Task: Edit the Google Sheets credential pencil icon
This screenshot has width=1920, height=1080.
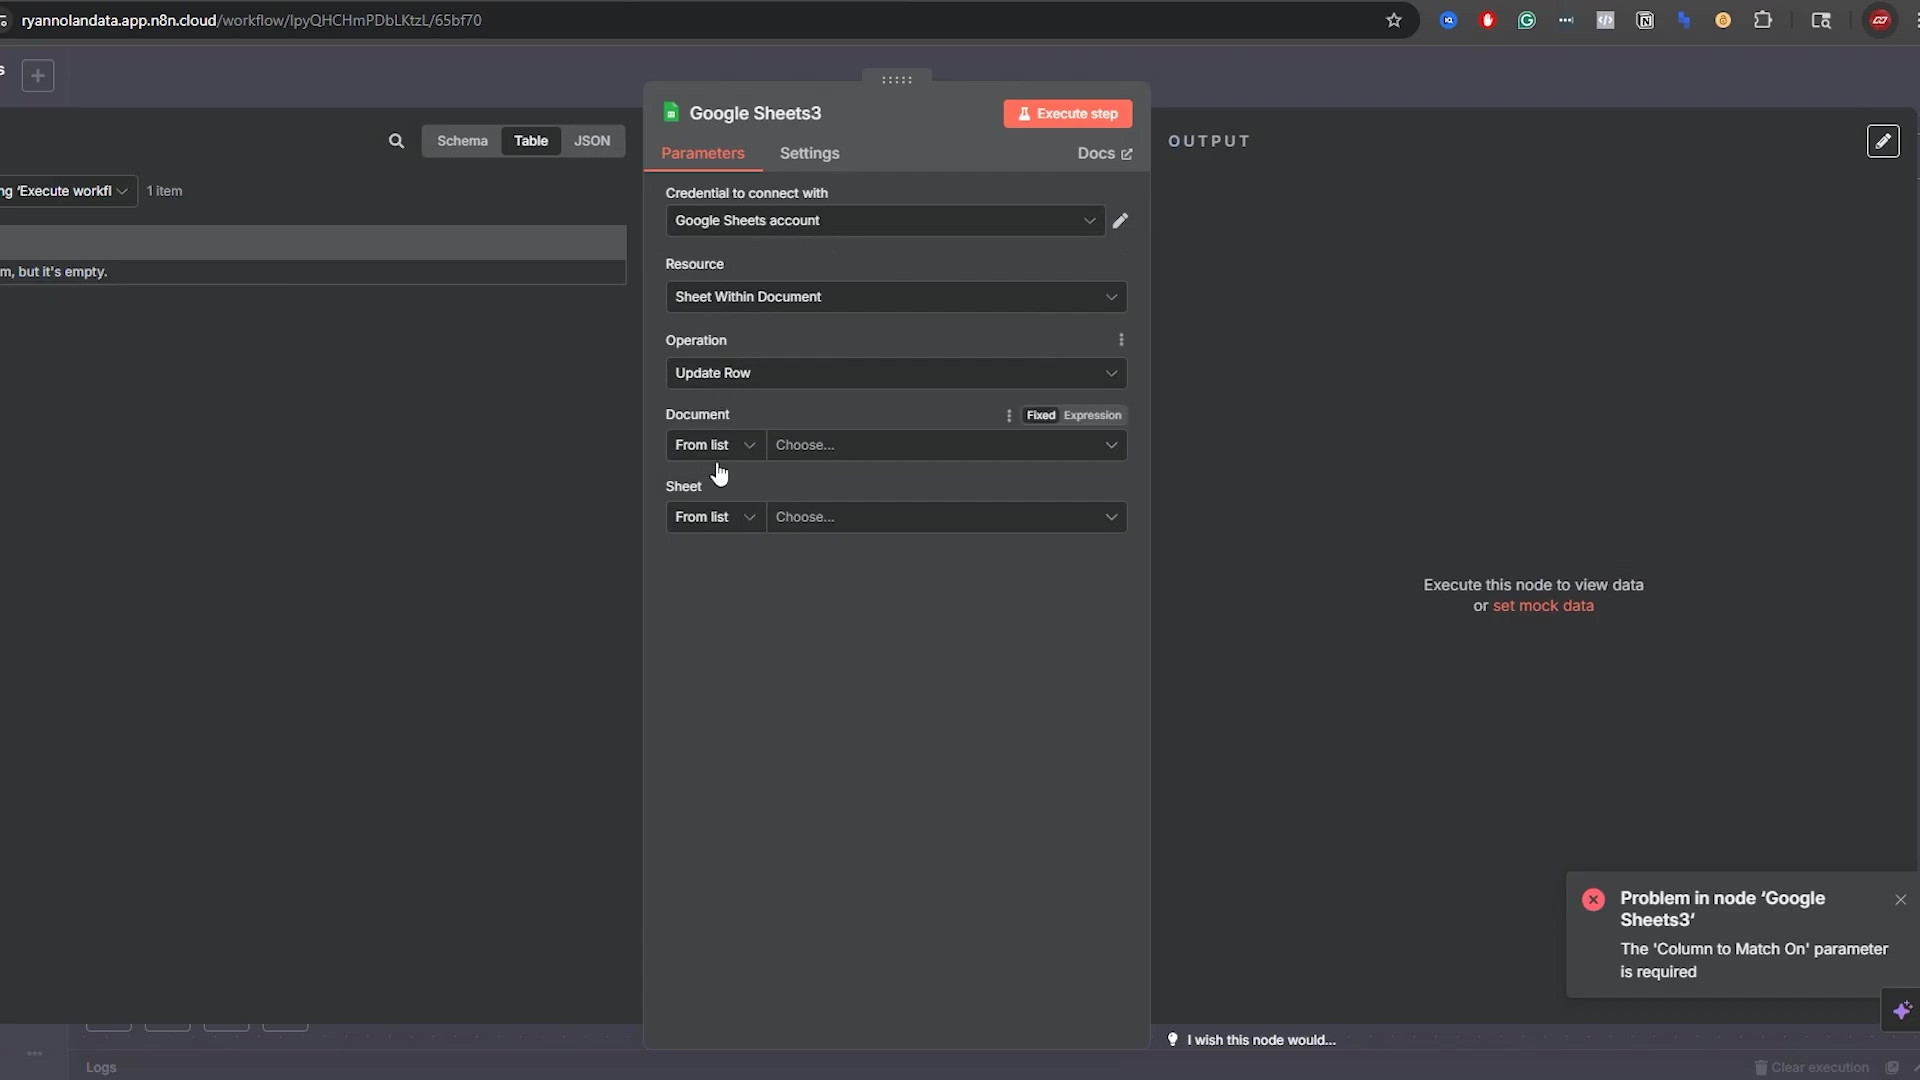Action: pos(1120,221)
